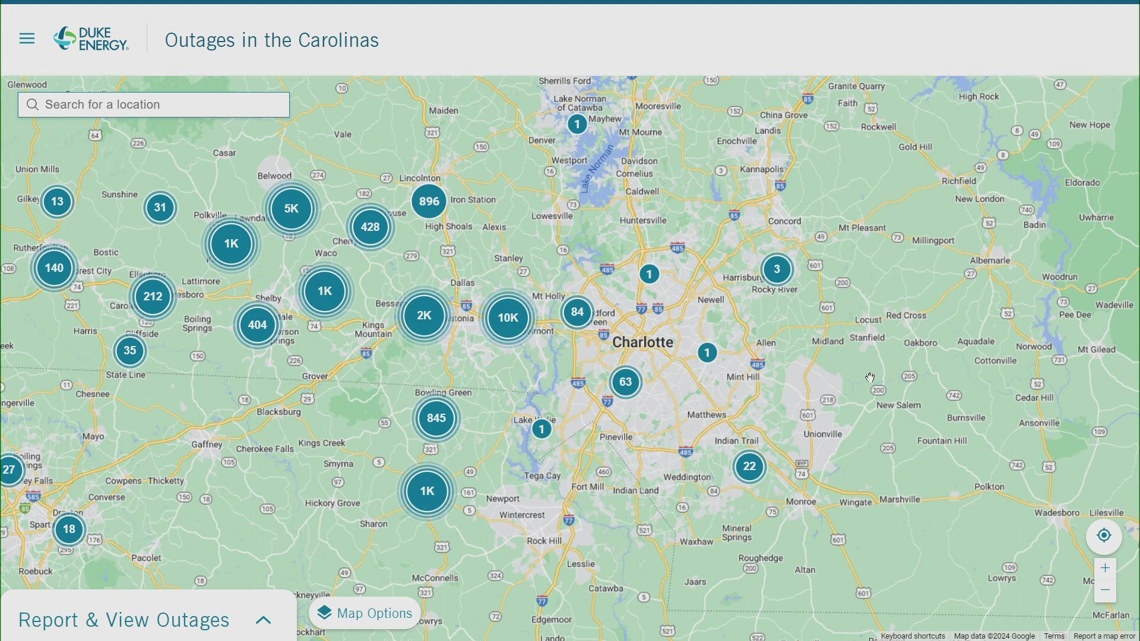Click the Report a map error link
The image size is (1140, 641).
tap(1106, 635)
